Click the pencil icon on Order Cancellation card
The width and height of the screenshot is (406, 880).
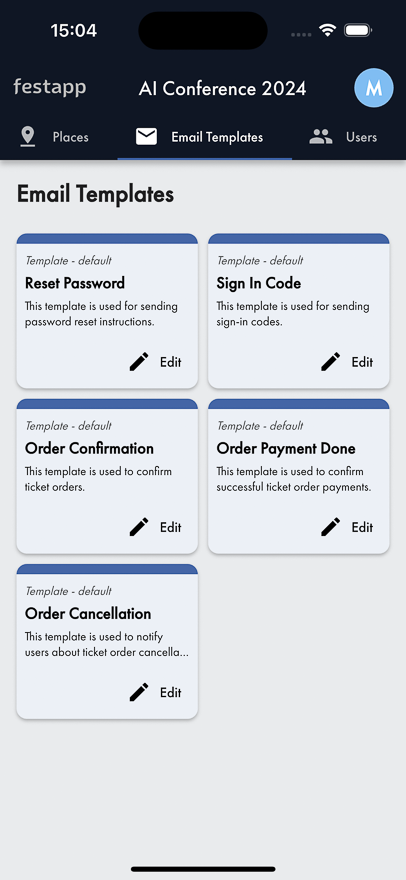[139, 692]
